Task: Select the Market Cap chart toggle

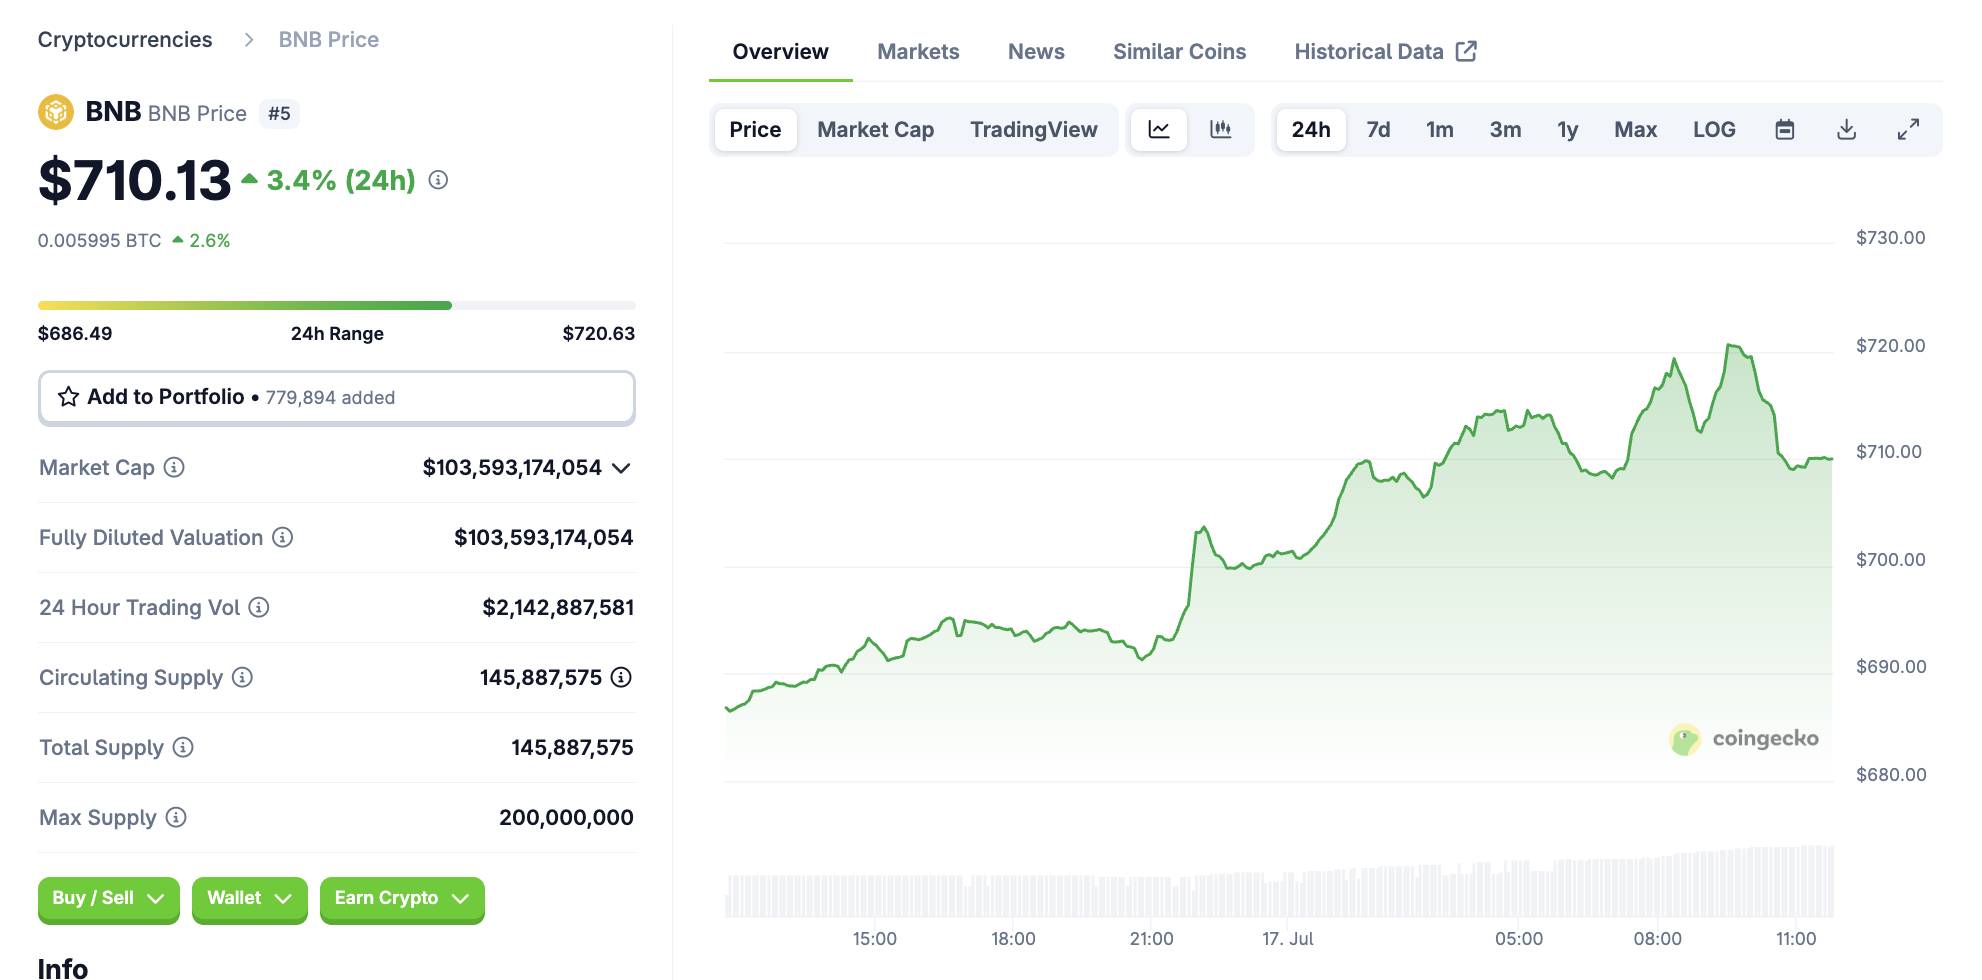Action: (875, 129)
